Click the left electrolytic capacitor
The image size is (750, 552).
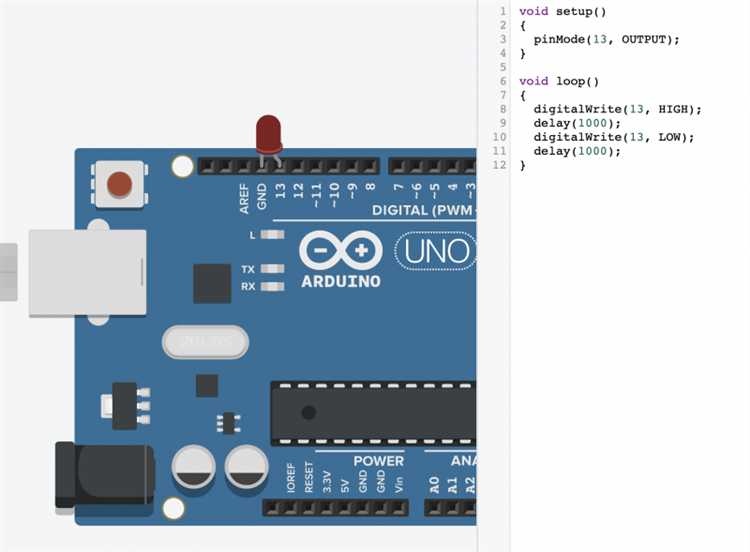(x=194, y=467)
